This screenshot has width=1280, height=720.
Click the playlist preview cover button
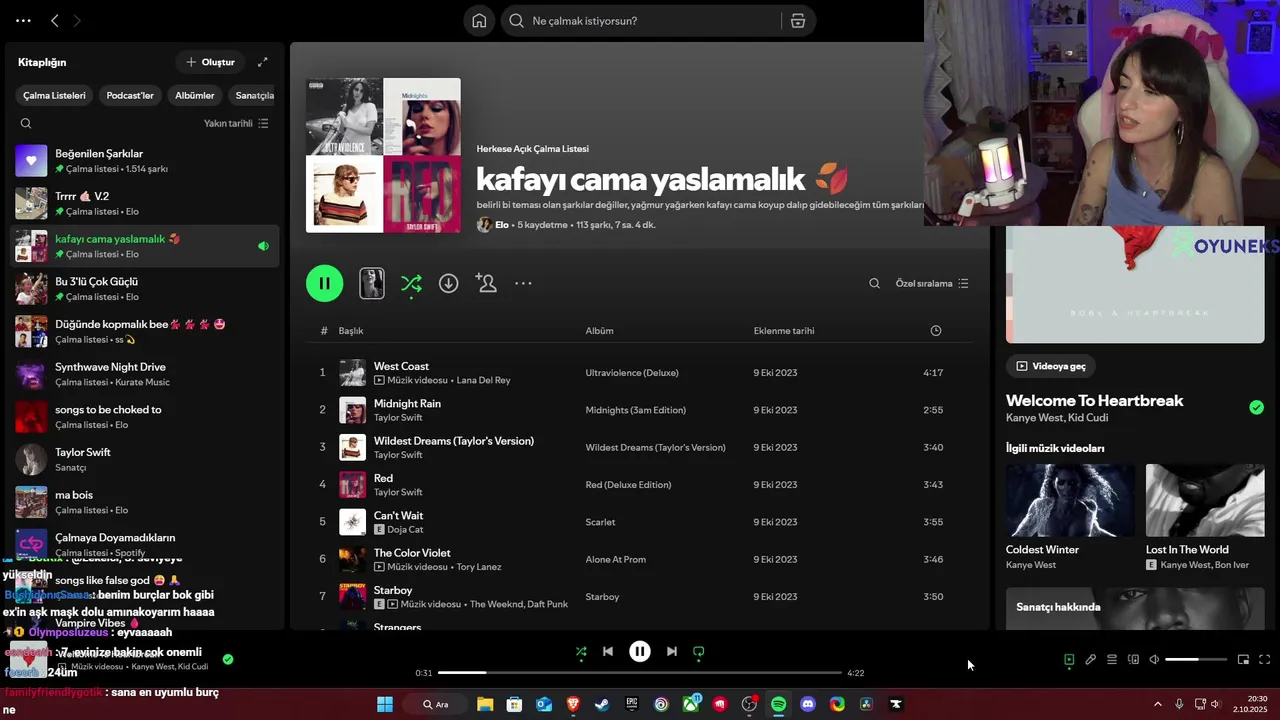pyautogui.click(x=372, y=283)
